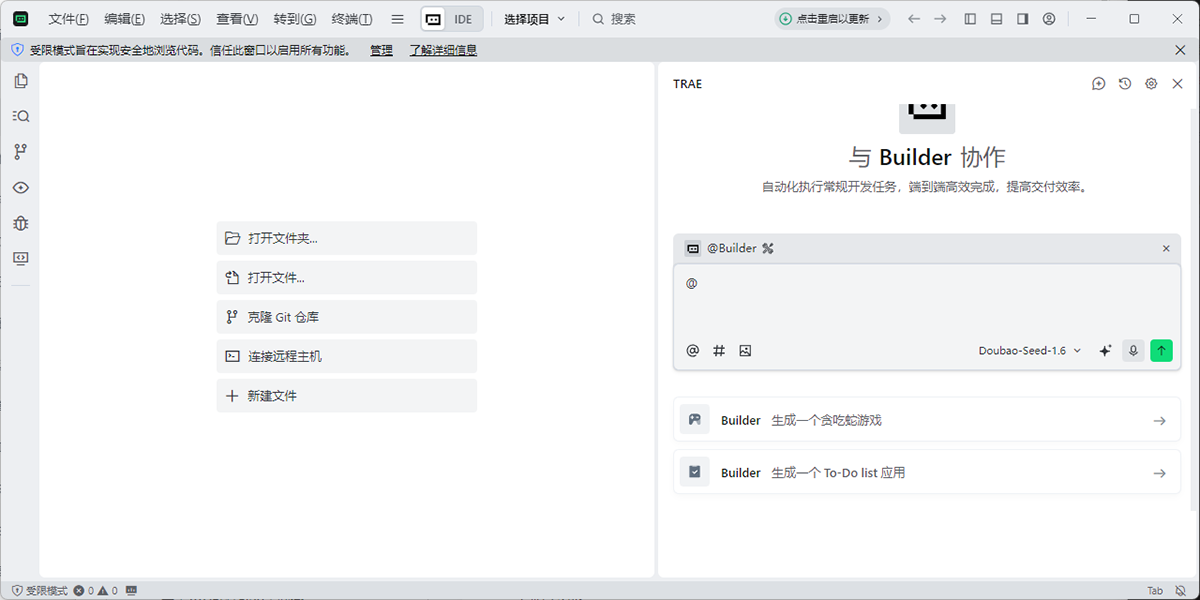Click the 了解详细信息 link
This screenshot has width=1200, height=600.
pyautogui.click(x=443, y=50)
